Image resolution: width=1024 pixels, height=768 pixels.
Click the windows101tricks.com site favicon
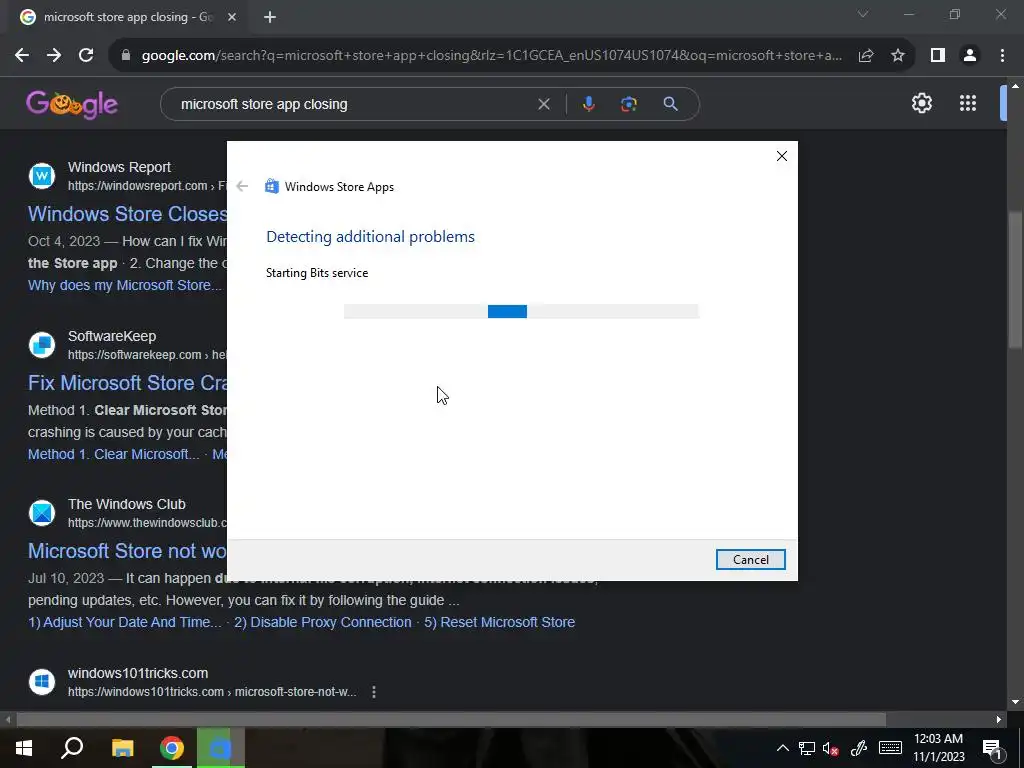tap(42, 682)
